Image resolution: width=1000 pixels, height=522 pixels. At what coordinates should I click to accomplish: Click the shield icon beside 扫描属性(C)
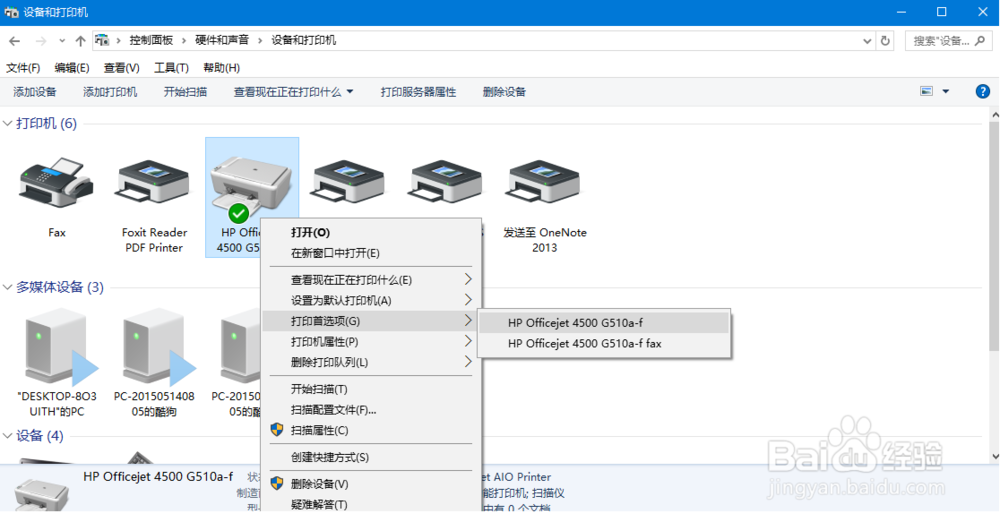click(277, 429)
